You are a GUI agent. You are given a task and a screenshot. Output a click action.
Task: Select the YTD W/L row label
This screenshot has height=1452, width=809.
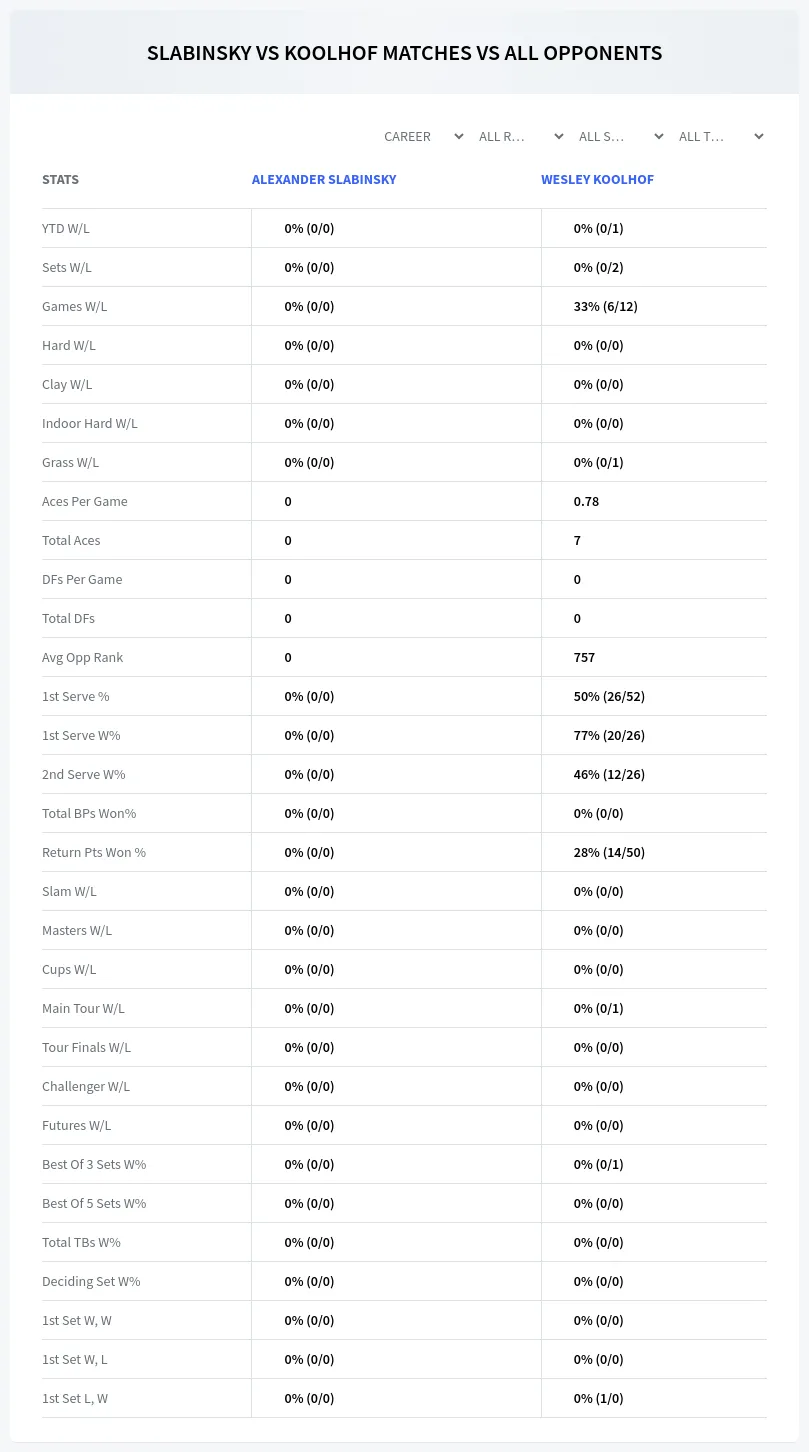tap(66, 228)
